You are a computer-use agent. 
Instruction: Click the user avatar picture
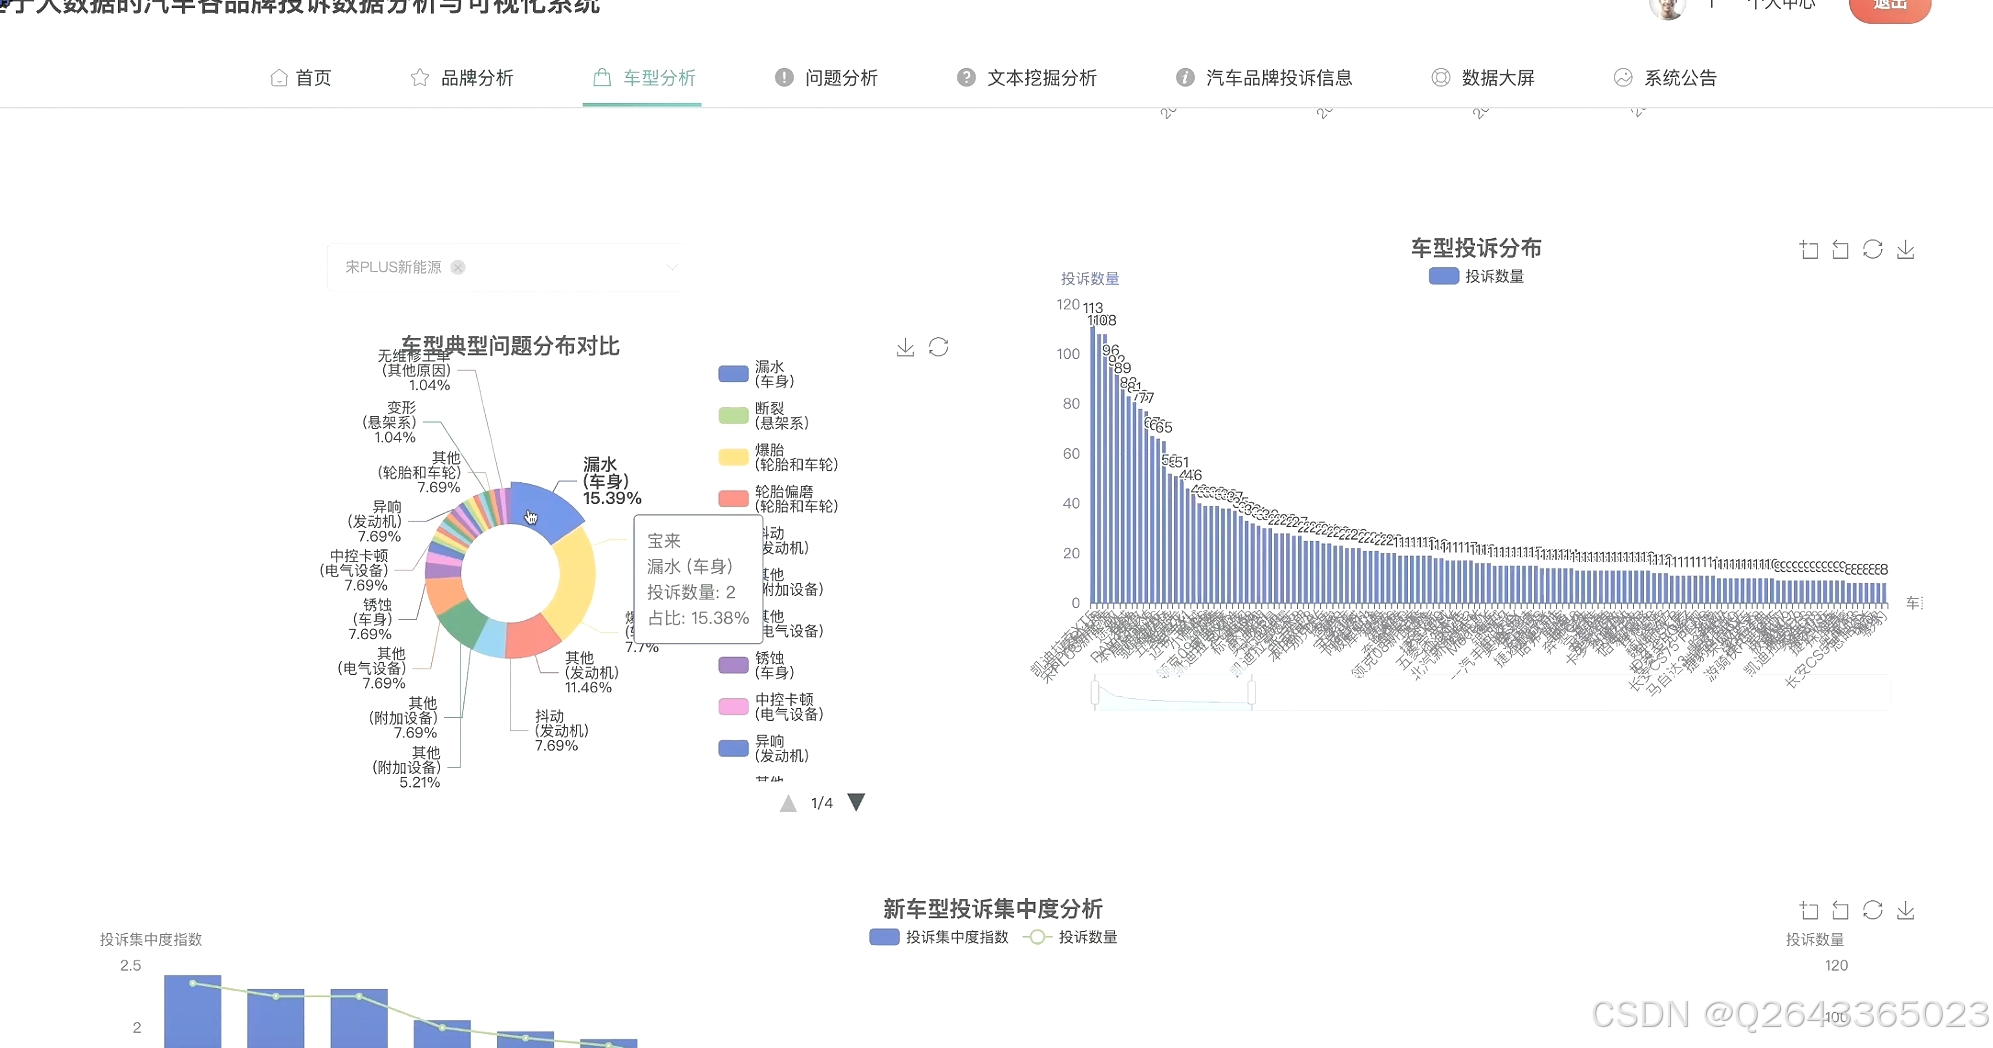pyautogui.click(x=1667, y=7)
